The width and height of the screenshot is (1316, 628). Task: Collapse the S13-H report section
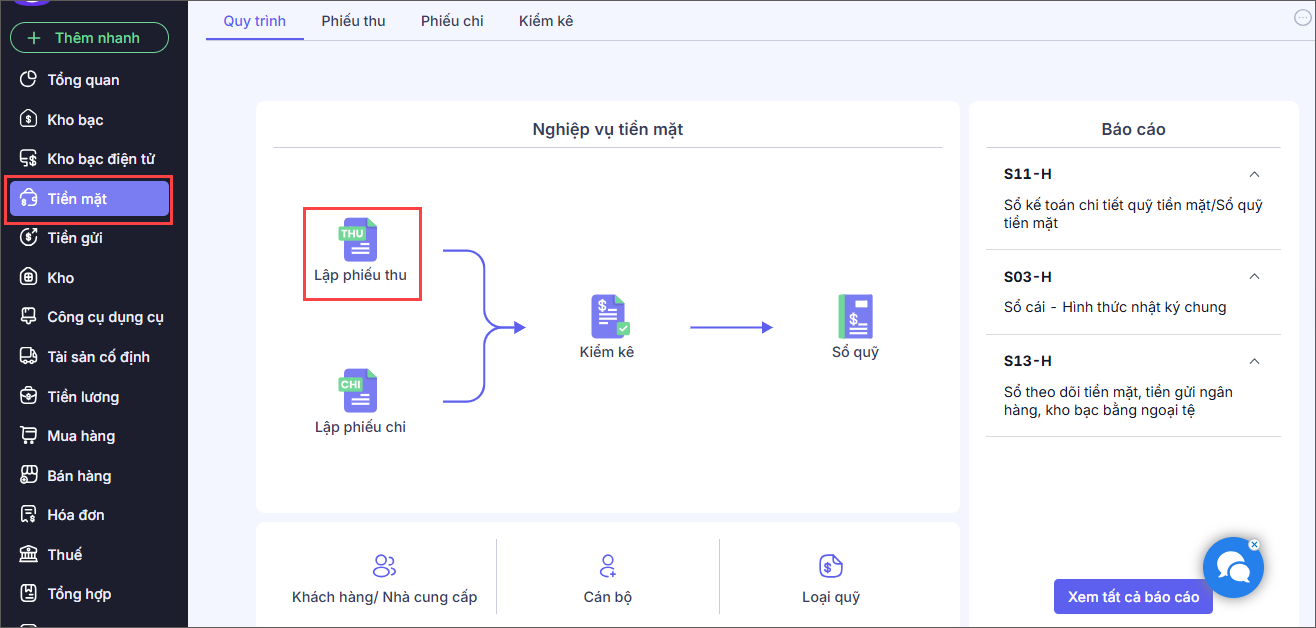[1255, 361]
